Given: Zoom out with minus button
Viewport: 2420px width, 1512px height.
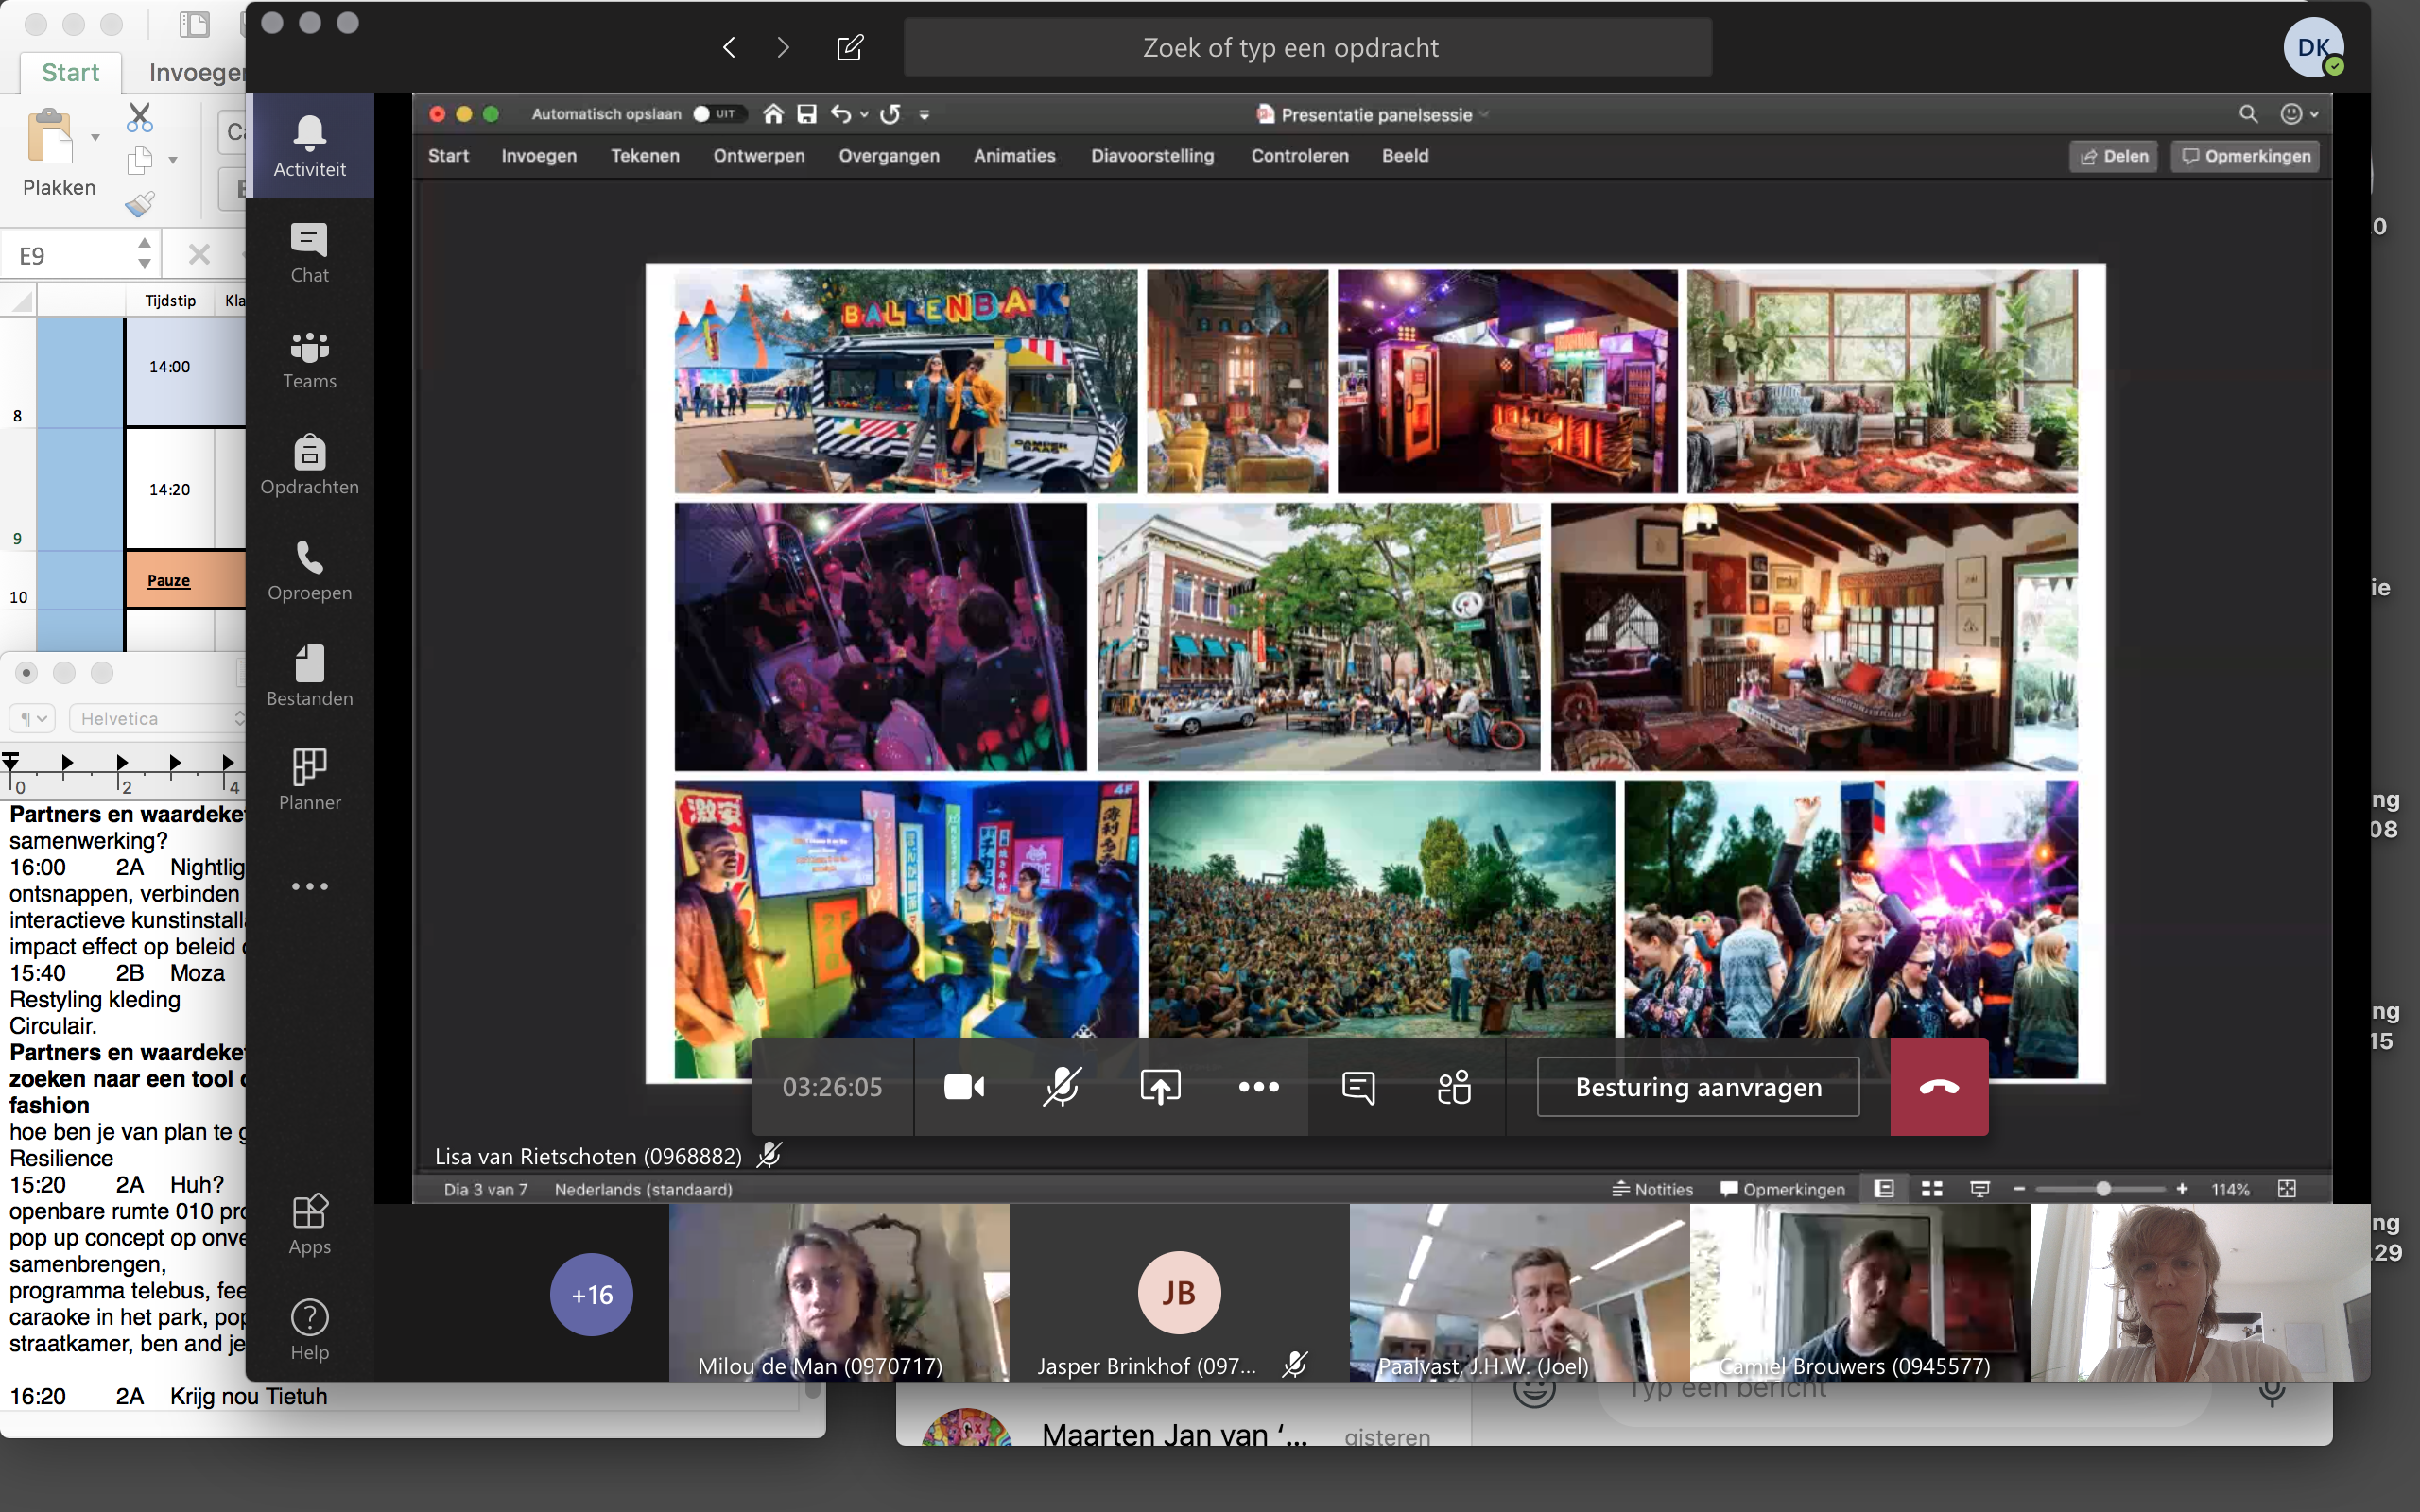Looking at the screenshot, I should (2019, 1189).
